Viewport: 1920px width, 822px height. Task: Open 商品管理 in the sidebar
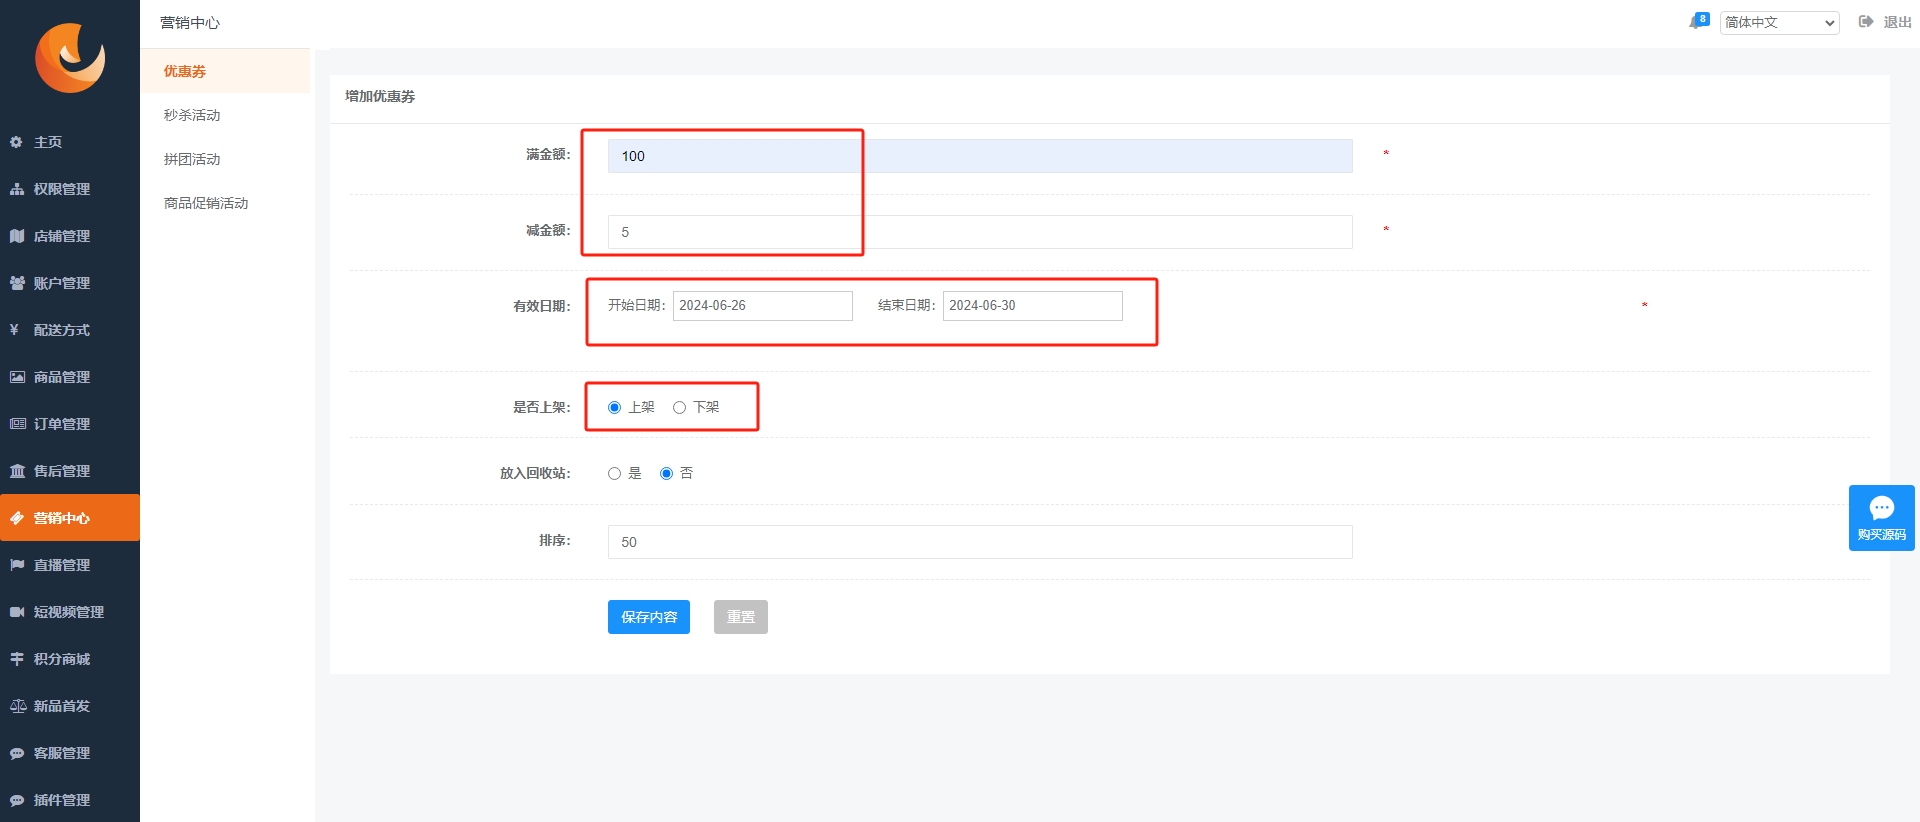coord(70,377)
